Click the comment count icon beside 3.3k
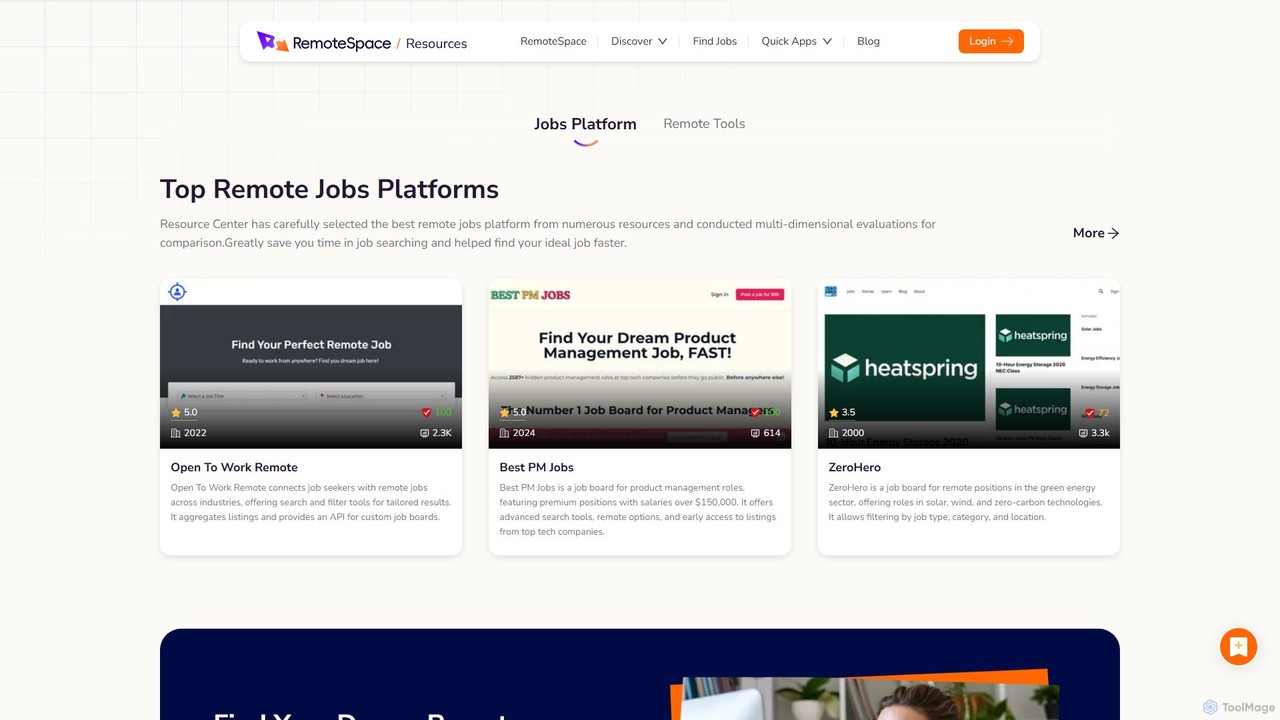Viewport: 1280px width, 720px height. point(1083,433)
